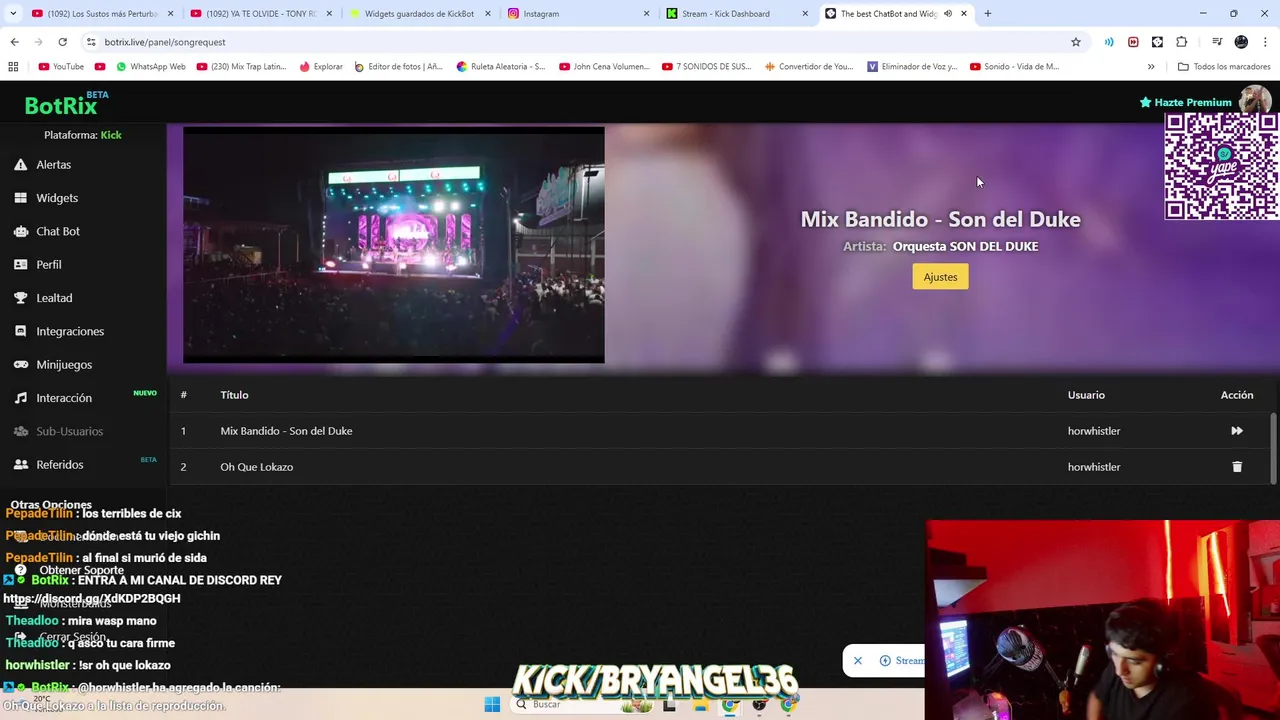Select Oh Que Lokazo row title
Screen dimensions: 1280x720
[x=257, y=467]
